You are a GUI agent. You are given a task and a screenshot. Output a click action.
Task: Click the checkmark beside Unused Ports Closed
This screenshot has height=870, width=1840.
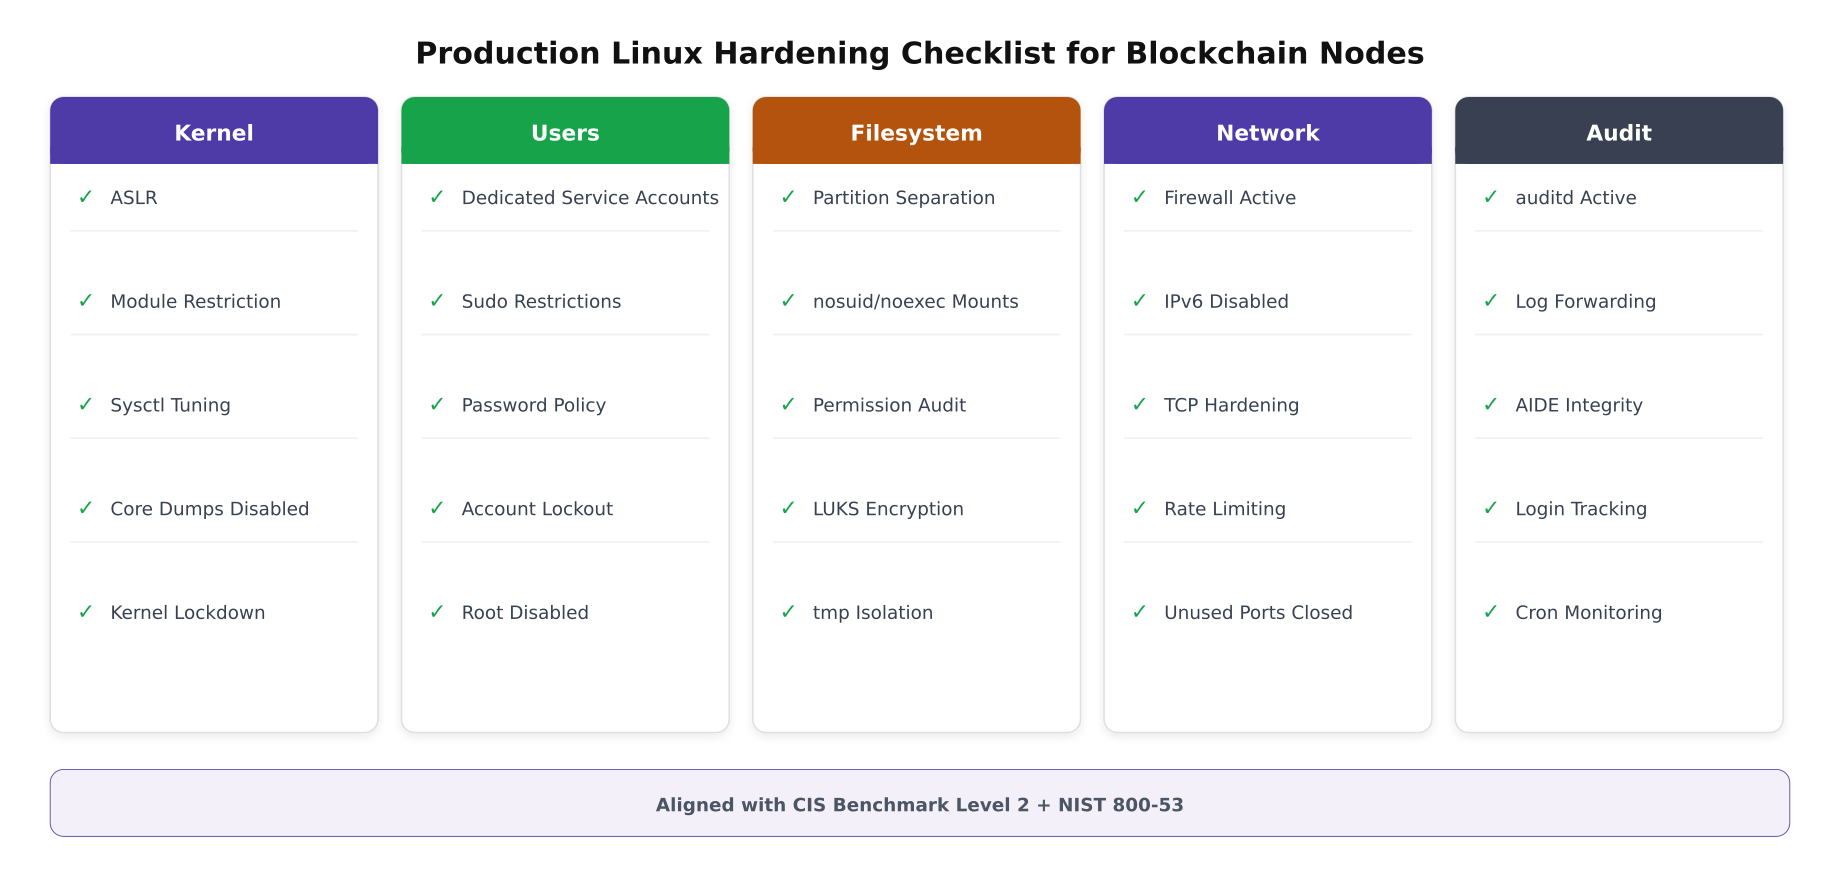point(1139,612)
